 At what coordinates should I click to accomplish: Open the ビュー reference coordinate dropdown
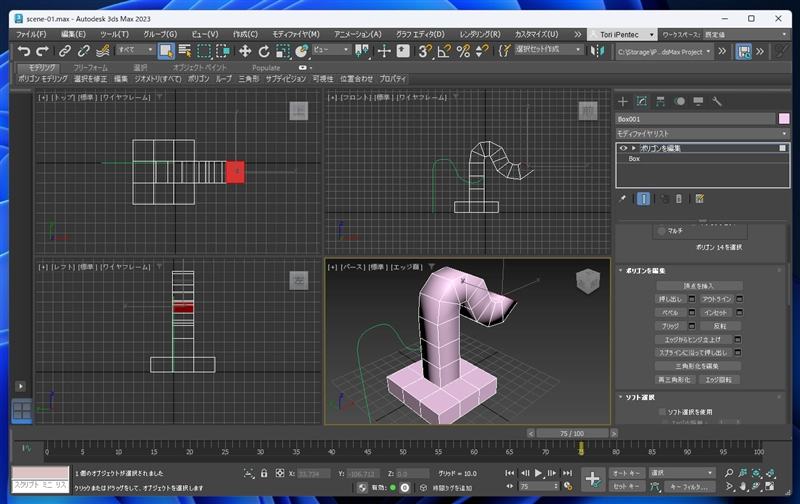(x=332, y=50)
